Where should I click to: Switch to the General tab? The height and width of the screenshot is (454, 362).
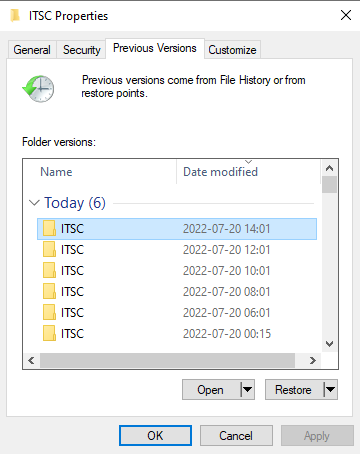[32, 50]
